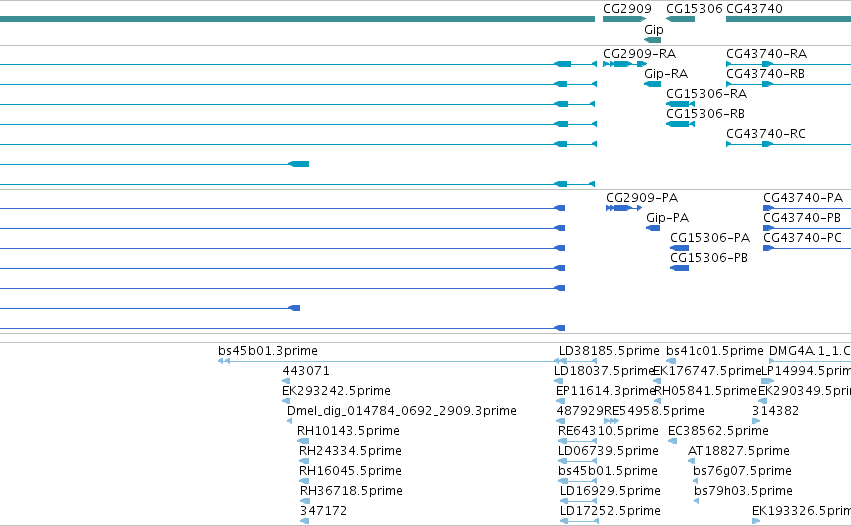Open the CG43740 gene label
Screen dimensions: 851x526
pyautogui.click(x=754, y=9)
